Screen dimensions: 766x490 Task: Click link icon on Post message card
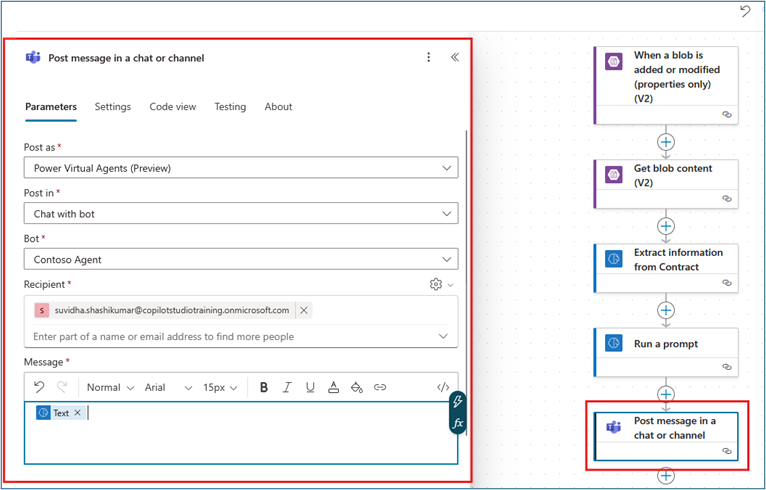pyautogui.click(x=727, y=450)
